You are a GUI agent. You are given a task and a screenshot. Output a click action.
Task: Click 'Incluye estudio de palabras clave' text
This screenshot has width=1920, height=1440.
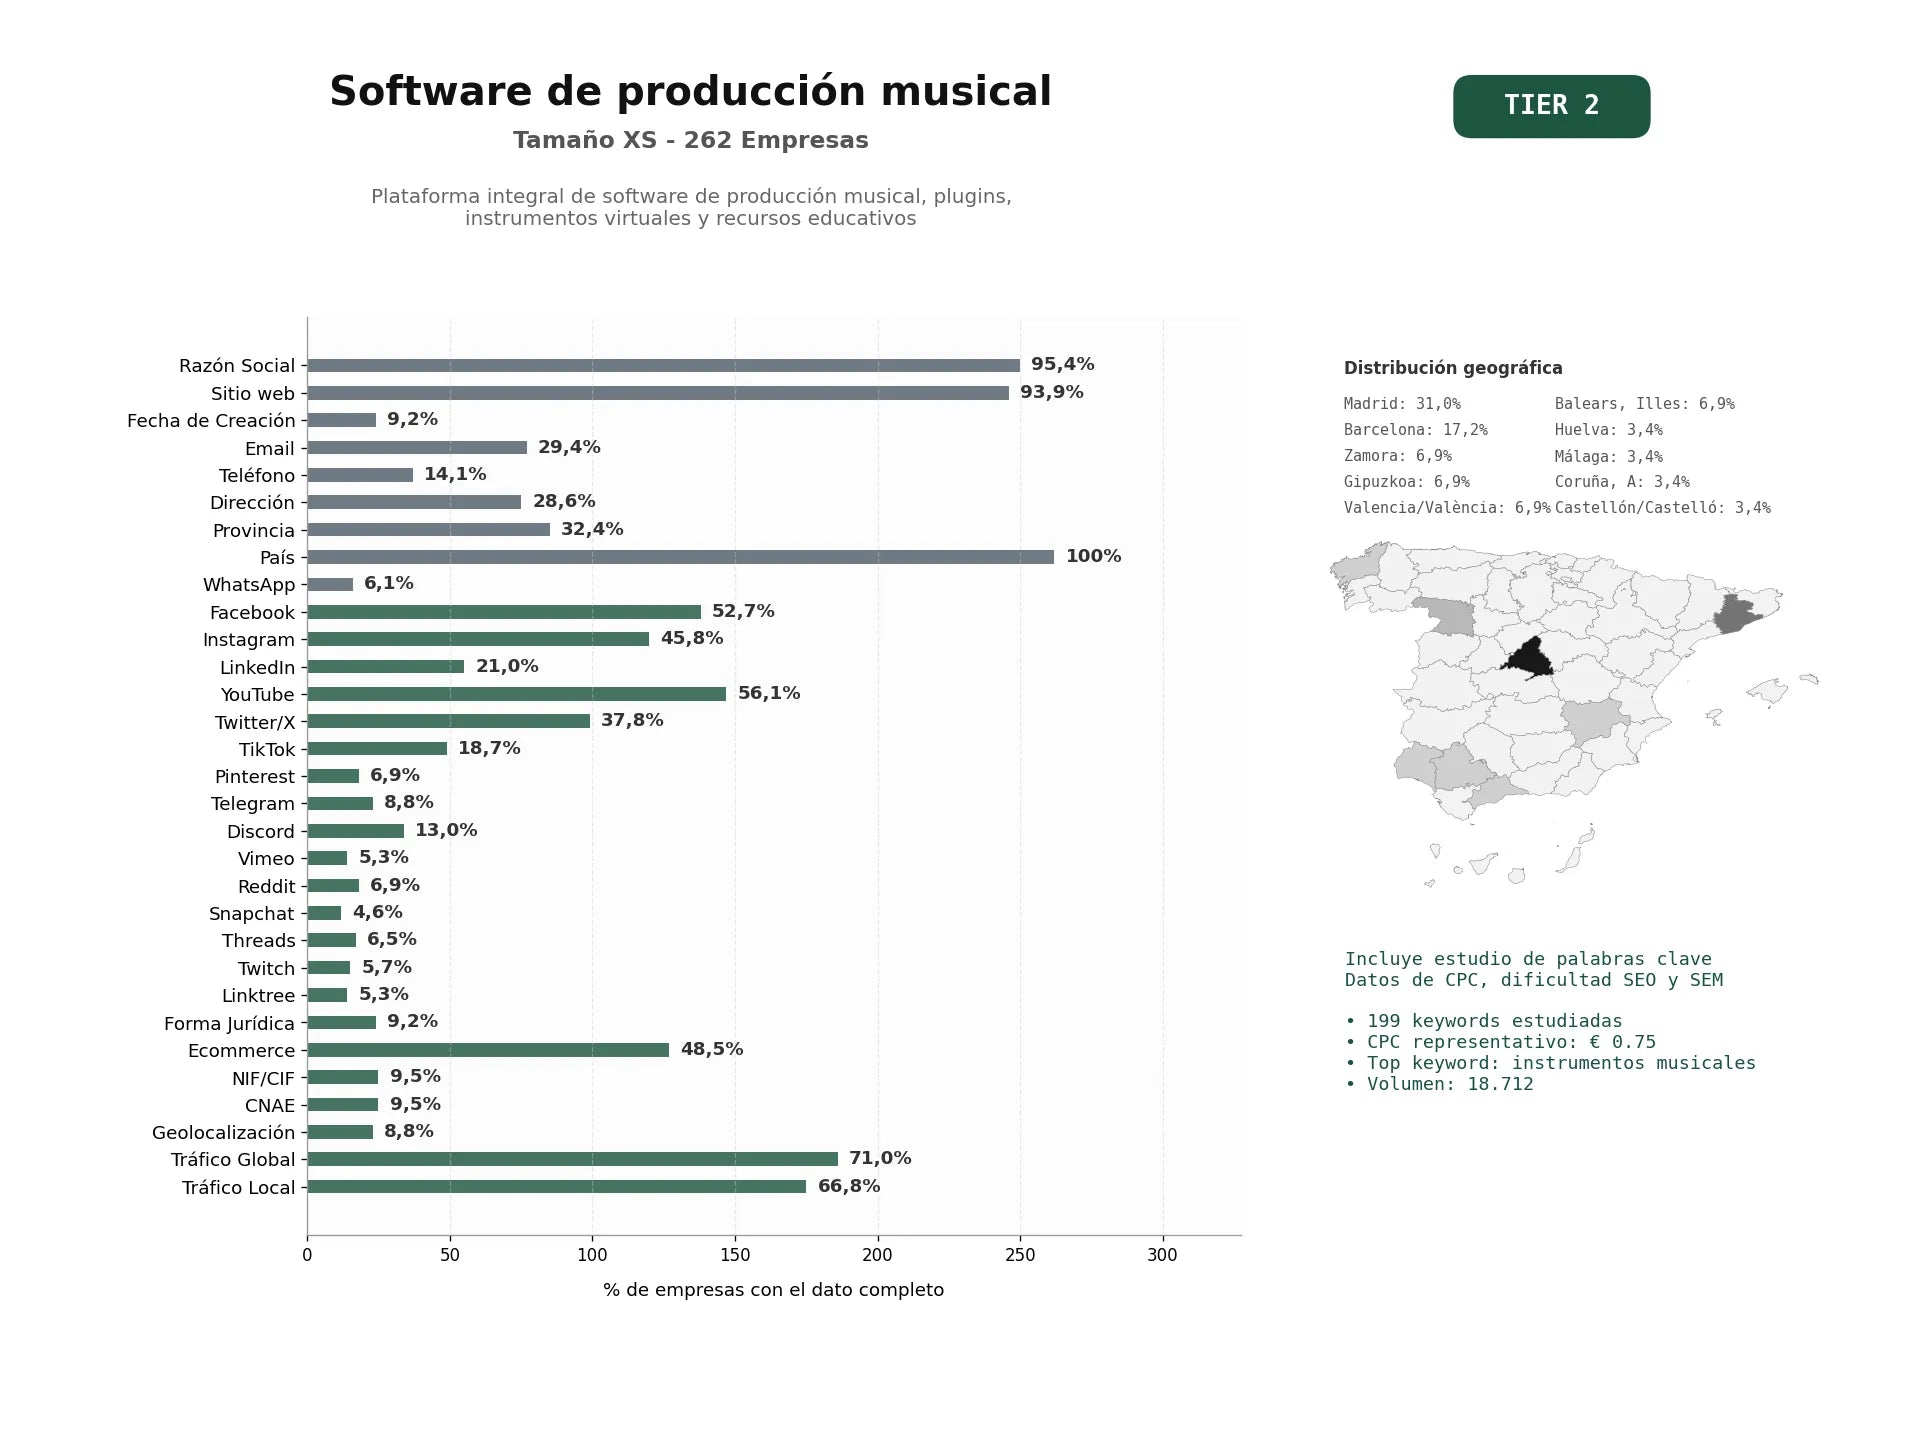1528,959
